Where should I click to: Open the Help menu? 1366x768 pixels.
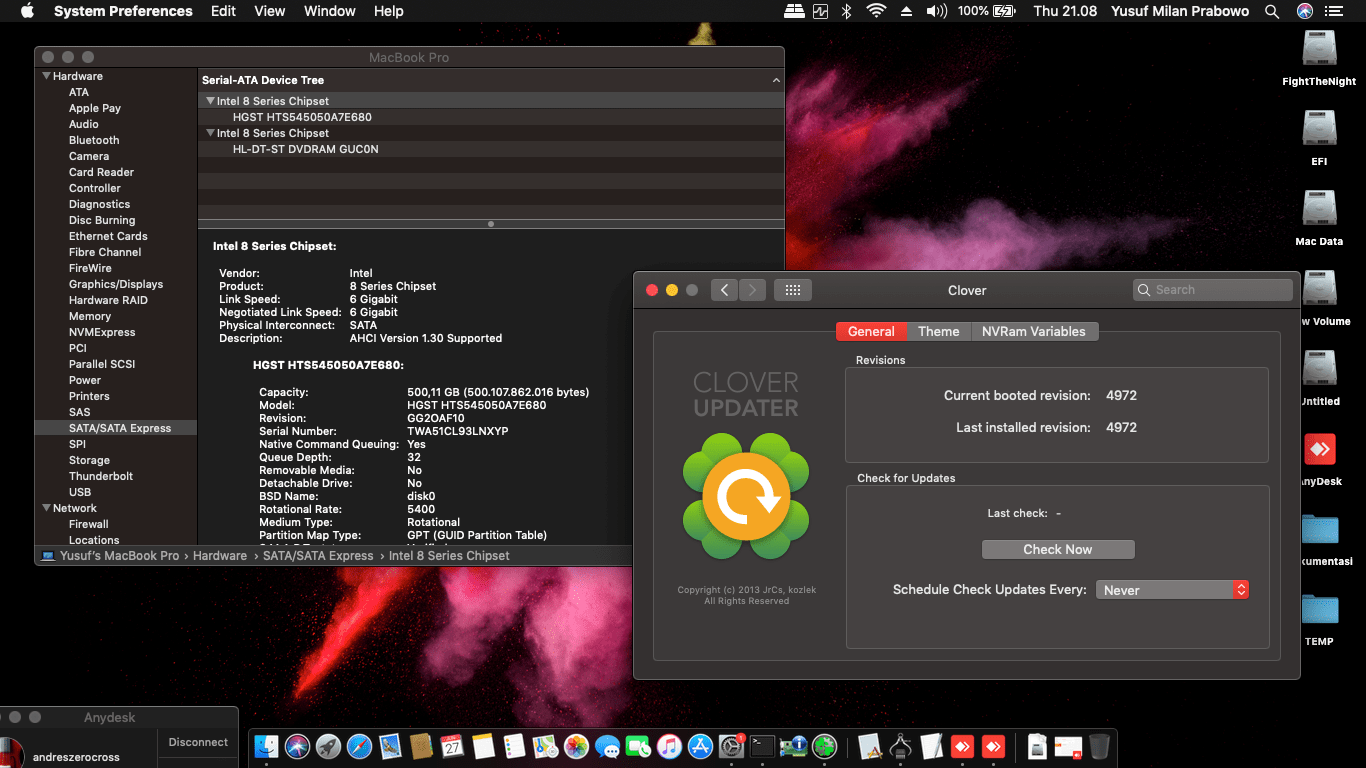[x=388, y=11]
